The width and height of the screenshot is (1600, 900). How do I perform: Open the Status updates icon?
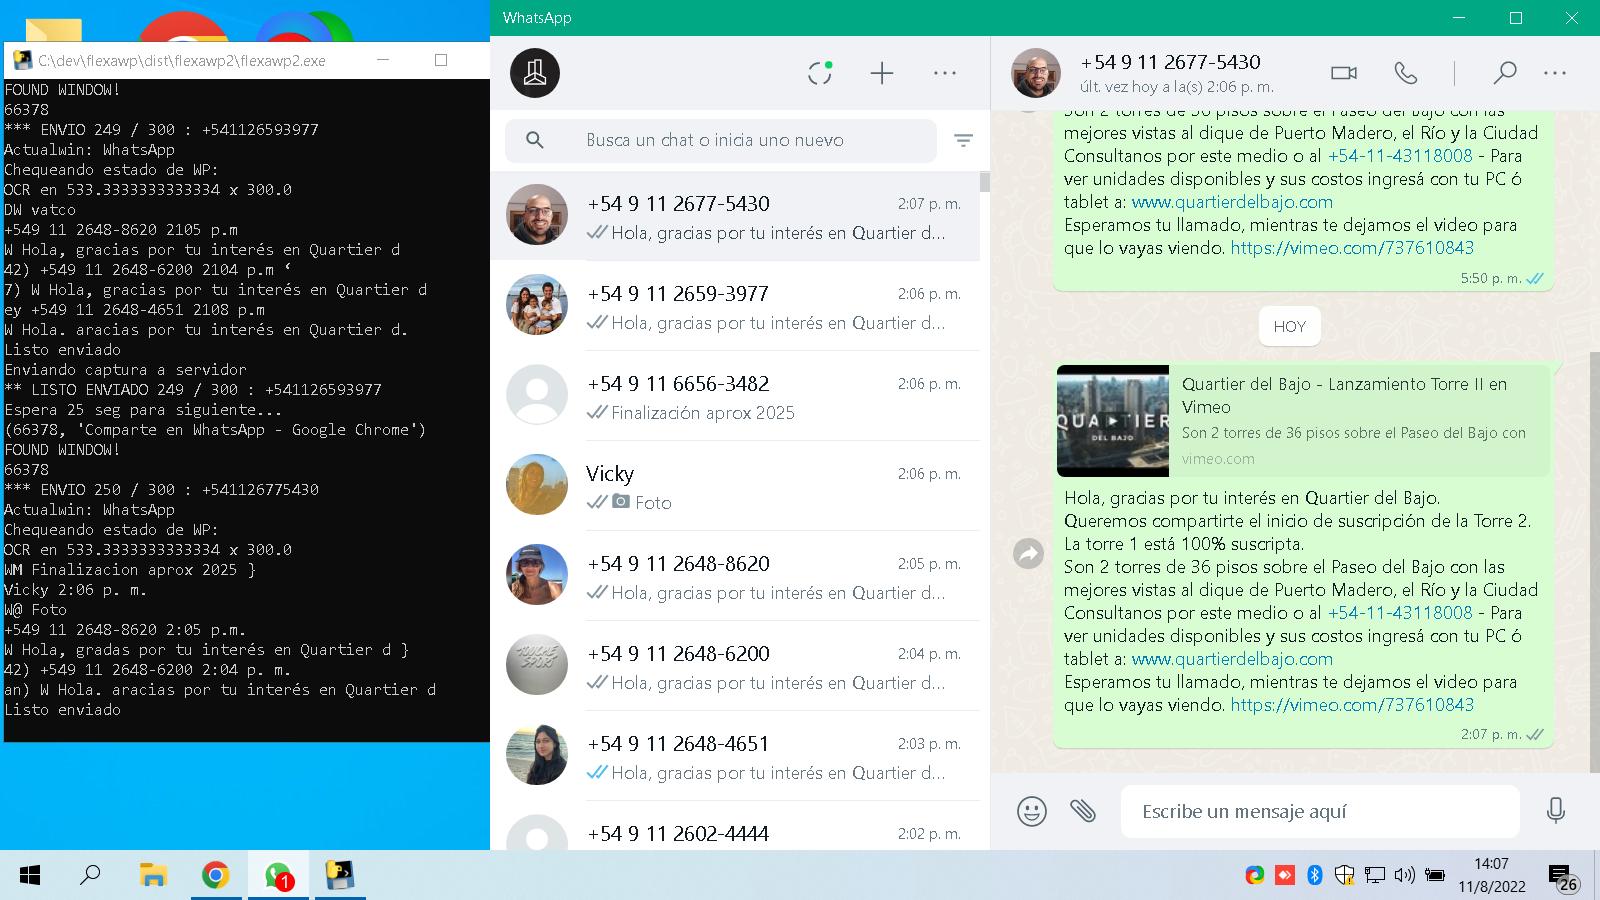[x=820, y=73]
